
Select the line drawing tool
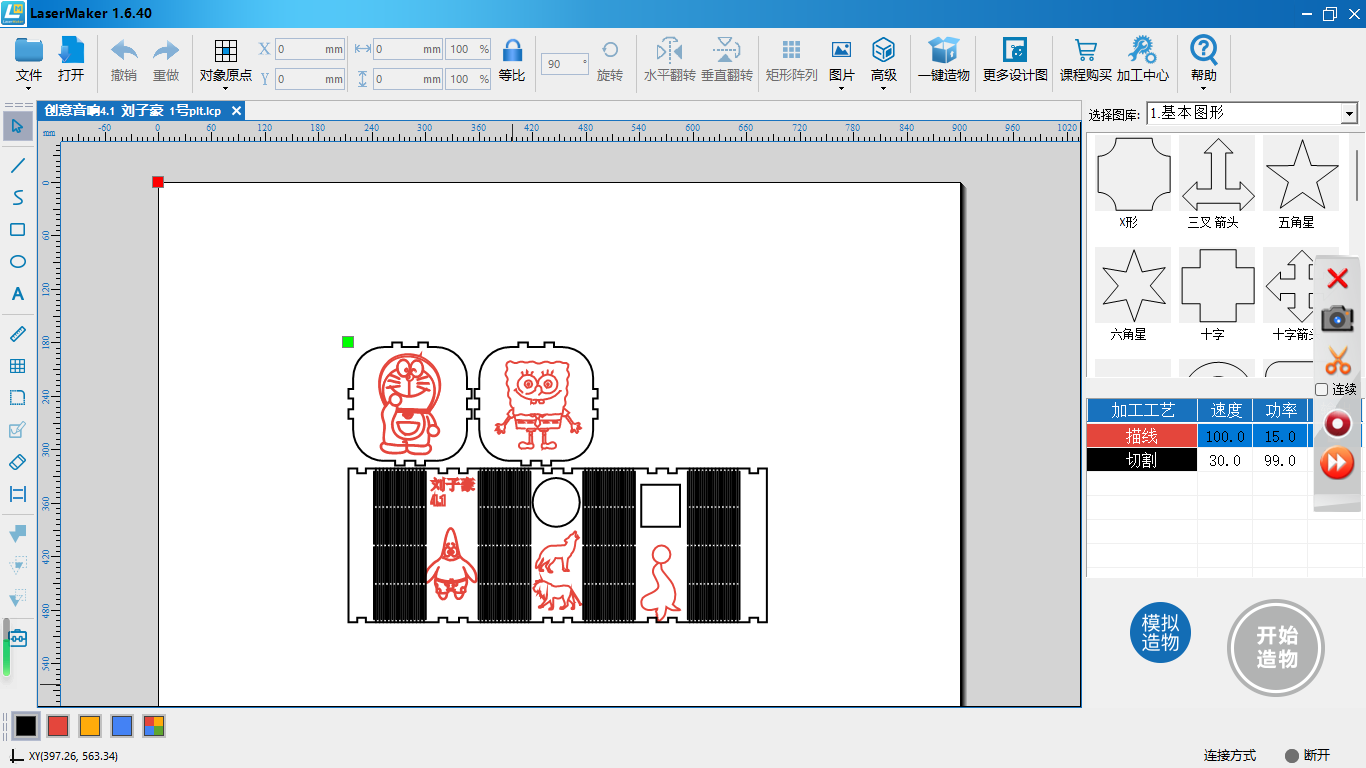coord(17,165)
